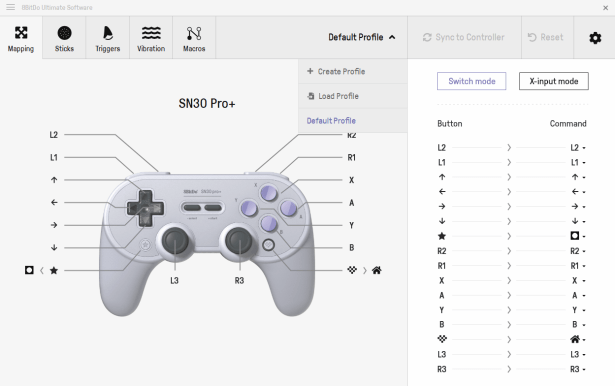615x386 pixels.
Task: Click the Reset button
Action: (547, 37)
